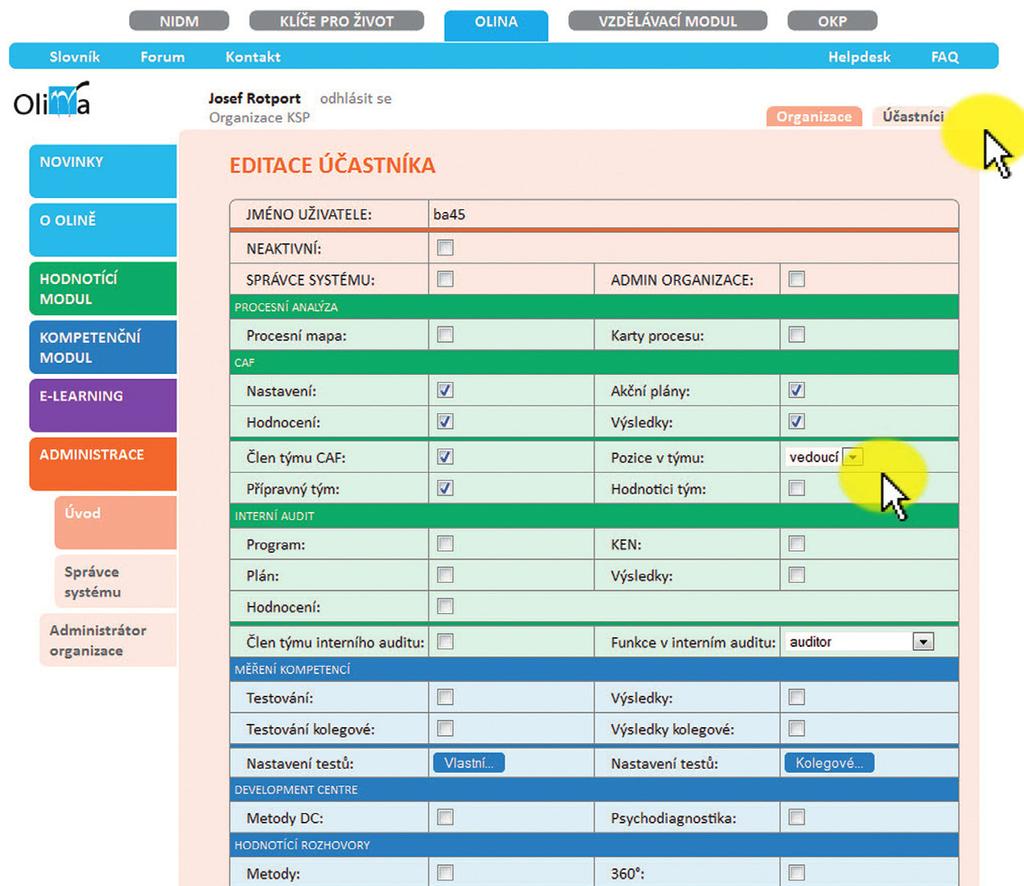Image resolution: width=1024 pixels, height=886 pixels.
Task: Check Hodnotící rozhovory Metody checkbox
Action: [445, 872]
